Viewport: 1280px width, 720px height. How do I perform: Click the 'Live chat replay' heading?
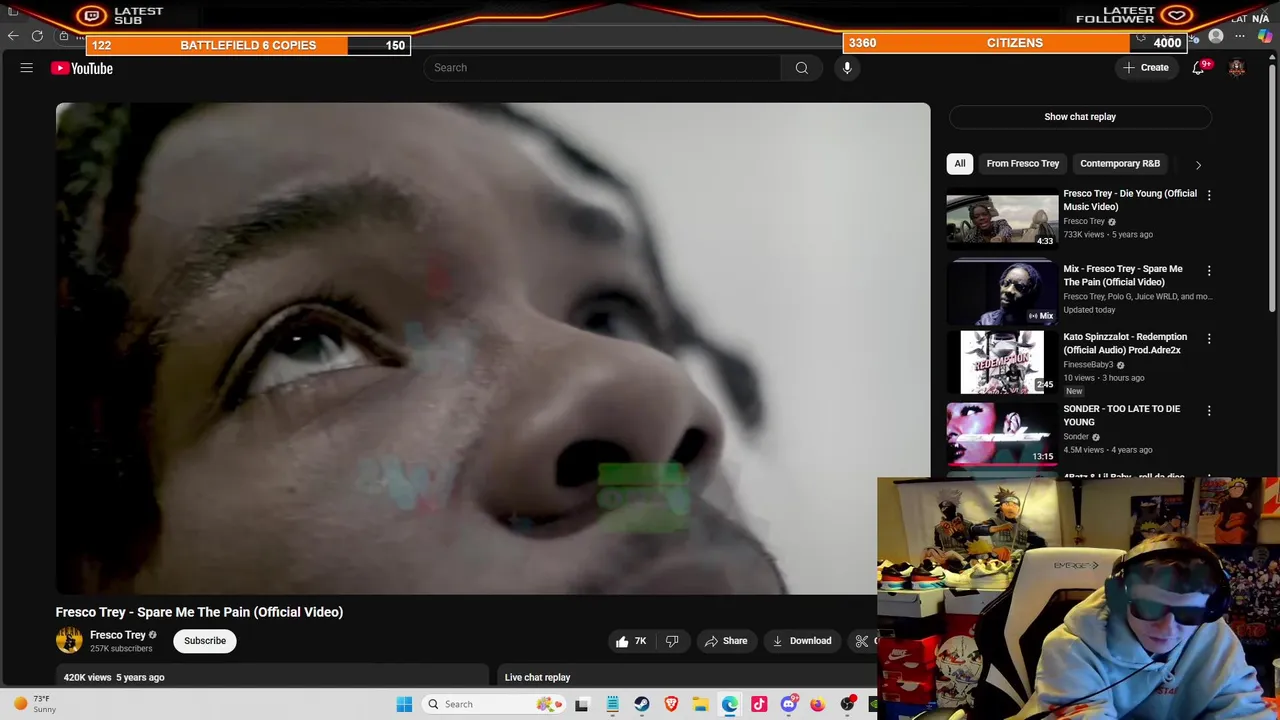(537, 677)
